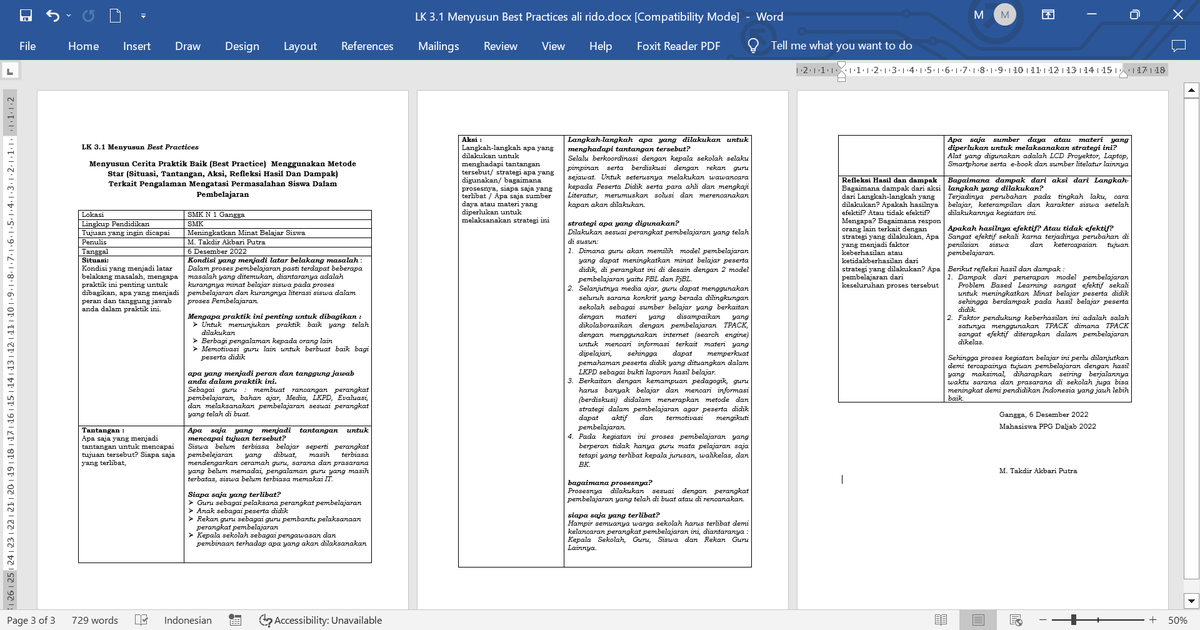1200x630 pixels.
Task: Click the macro recording icon in status bar
Action: tap(237, 620)
